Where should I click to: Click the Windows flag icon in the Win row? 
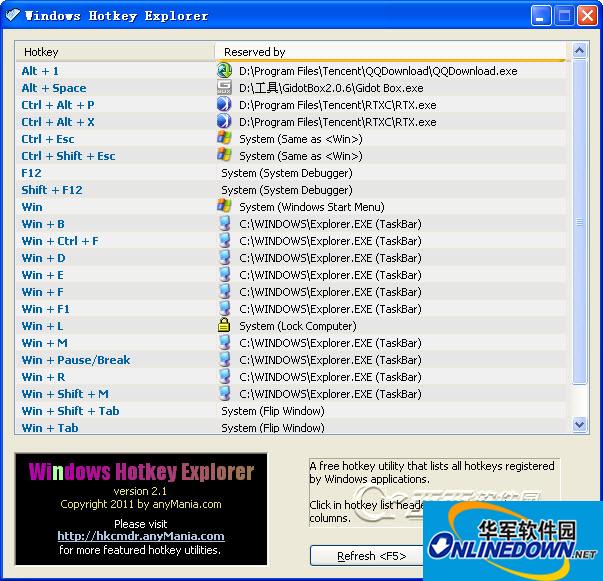(x=224, y=206)
